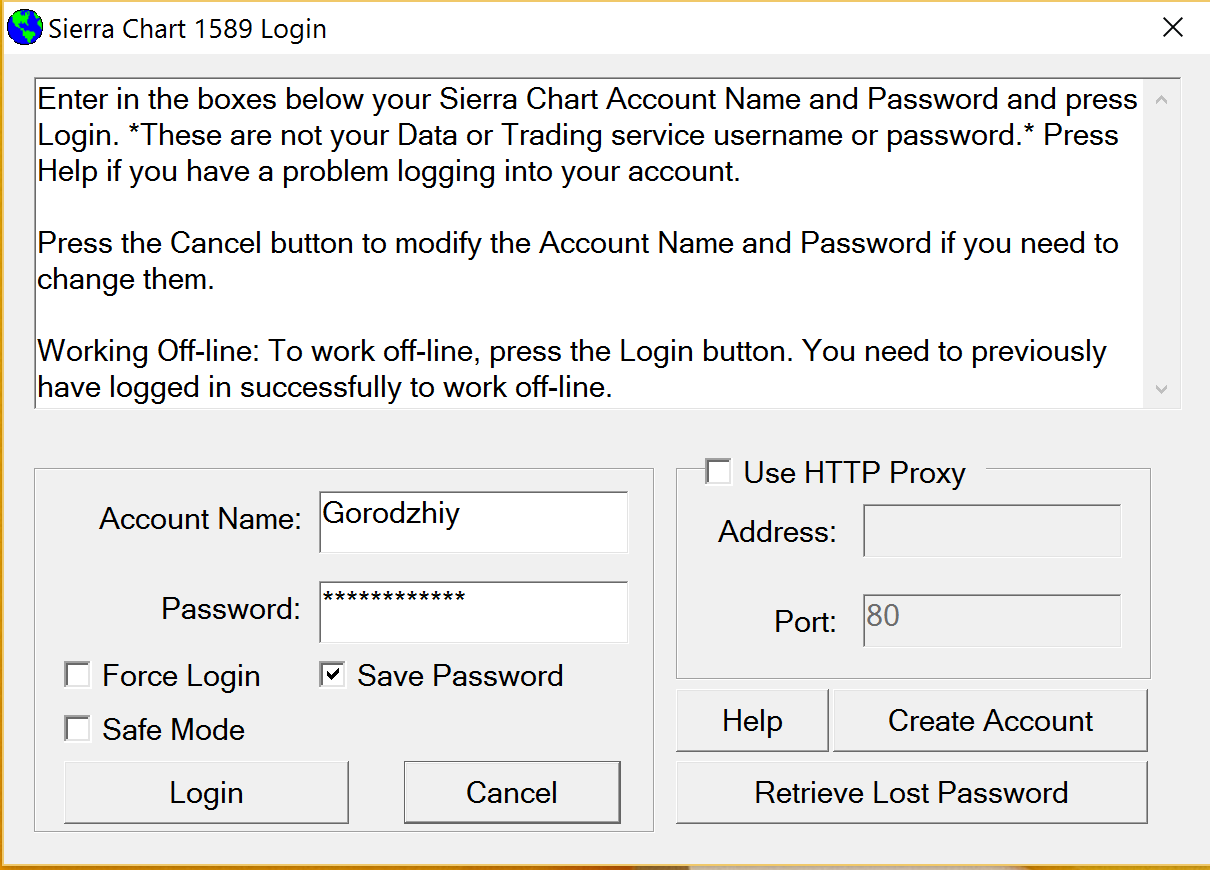Image resolution: width=1210 pixels, height=870 pixels.
Task: Click the instructions text box
Action: point(590,243)
